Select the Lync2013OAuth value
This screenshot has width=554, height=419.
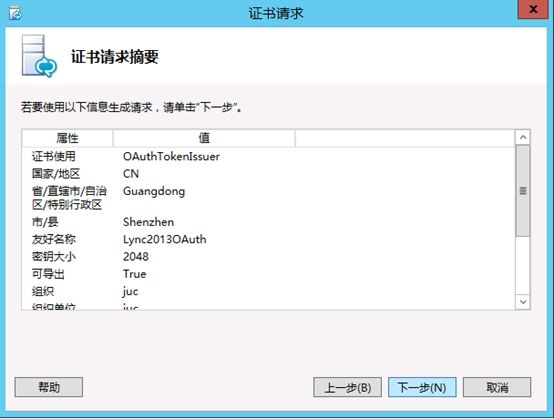[165, 239]
